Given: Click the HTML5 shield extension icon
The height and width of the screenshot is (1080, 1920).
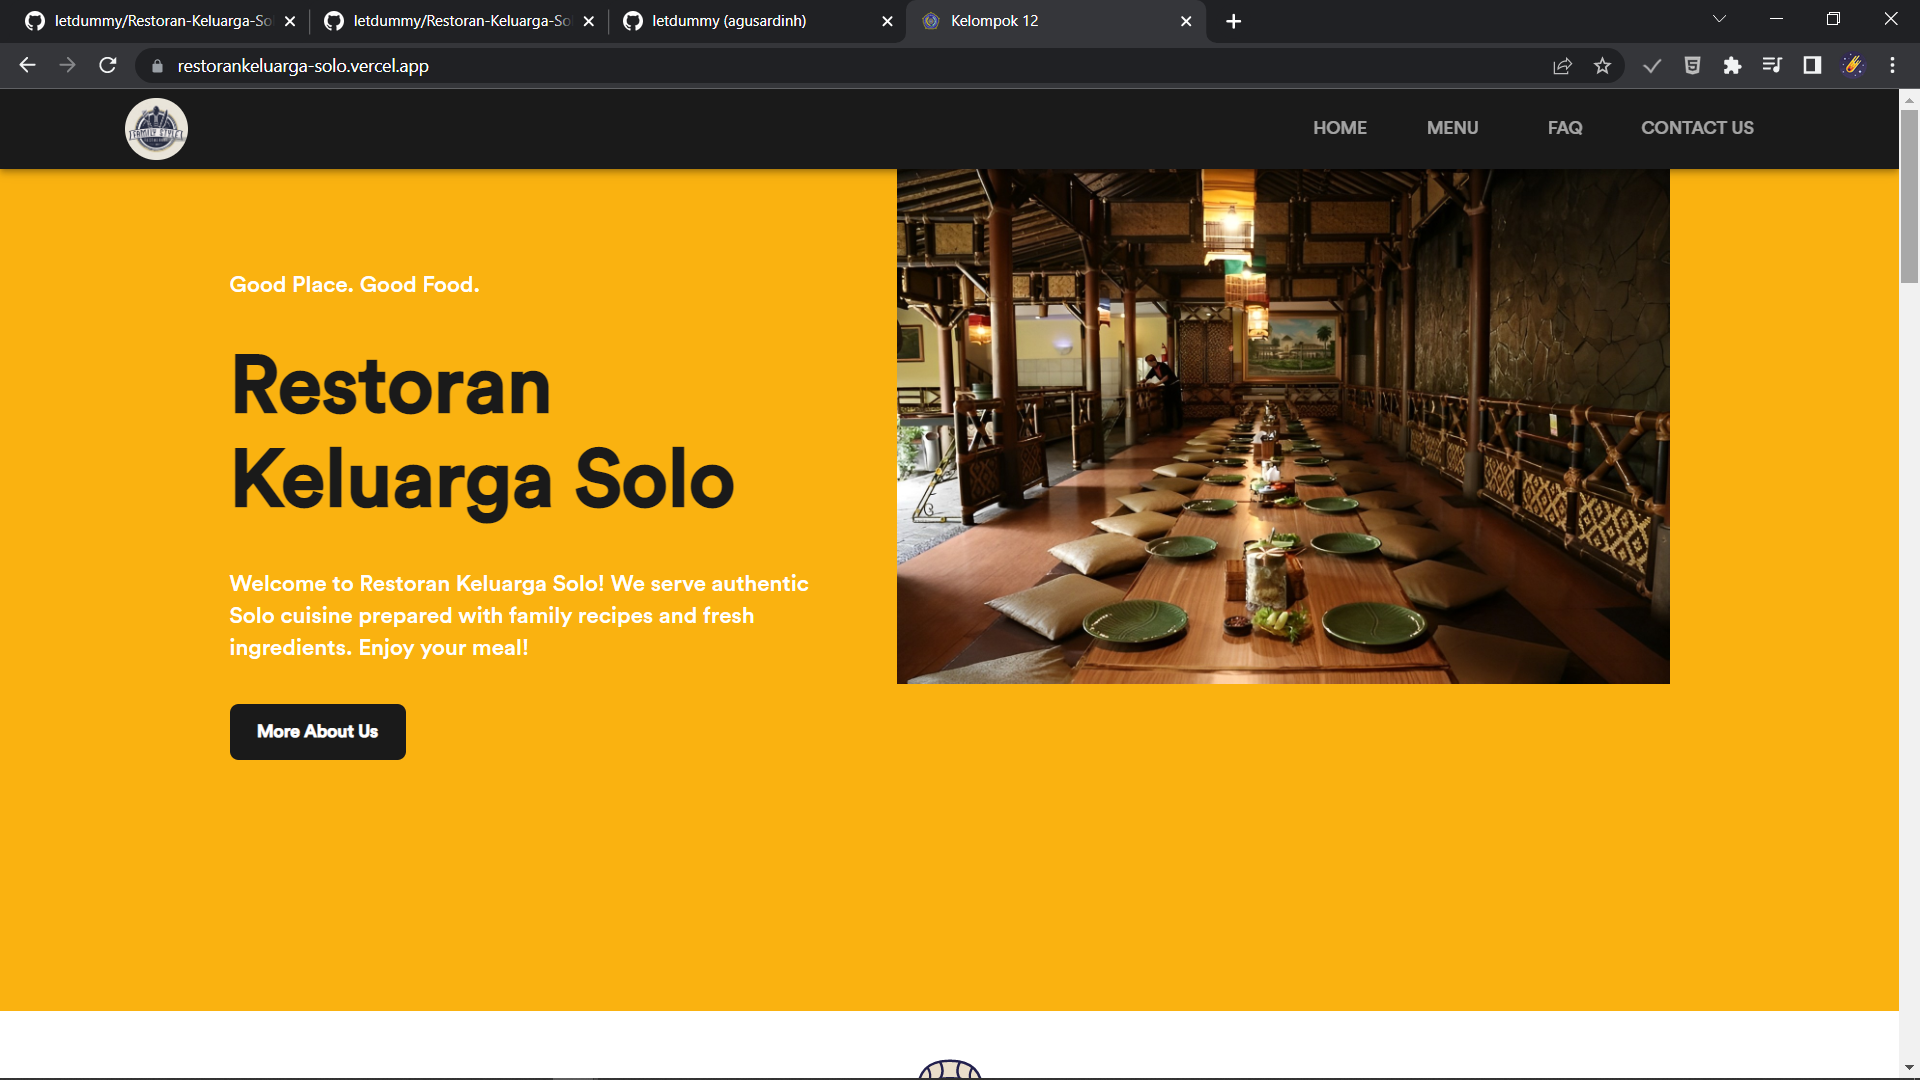Looking at the screenshot, I should (1692, 66).
